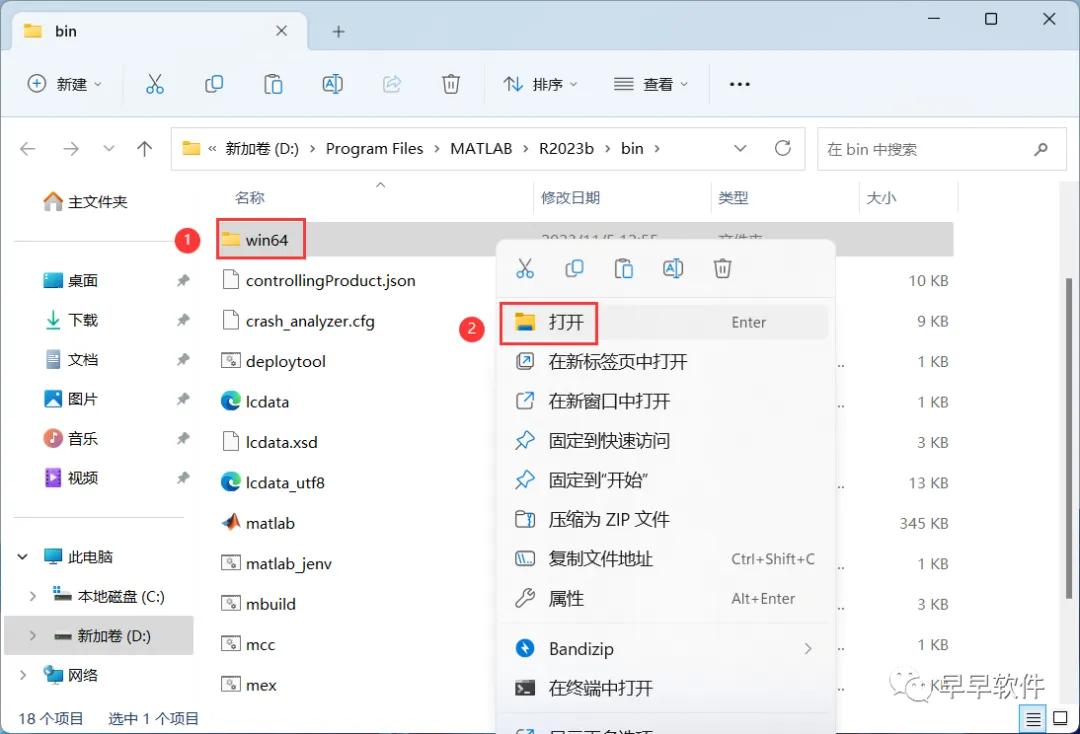Sort by the 修改日期 column header

coord(570,198)
